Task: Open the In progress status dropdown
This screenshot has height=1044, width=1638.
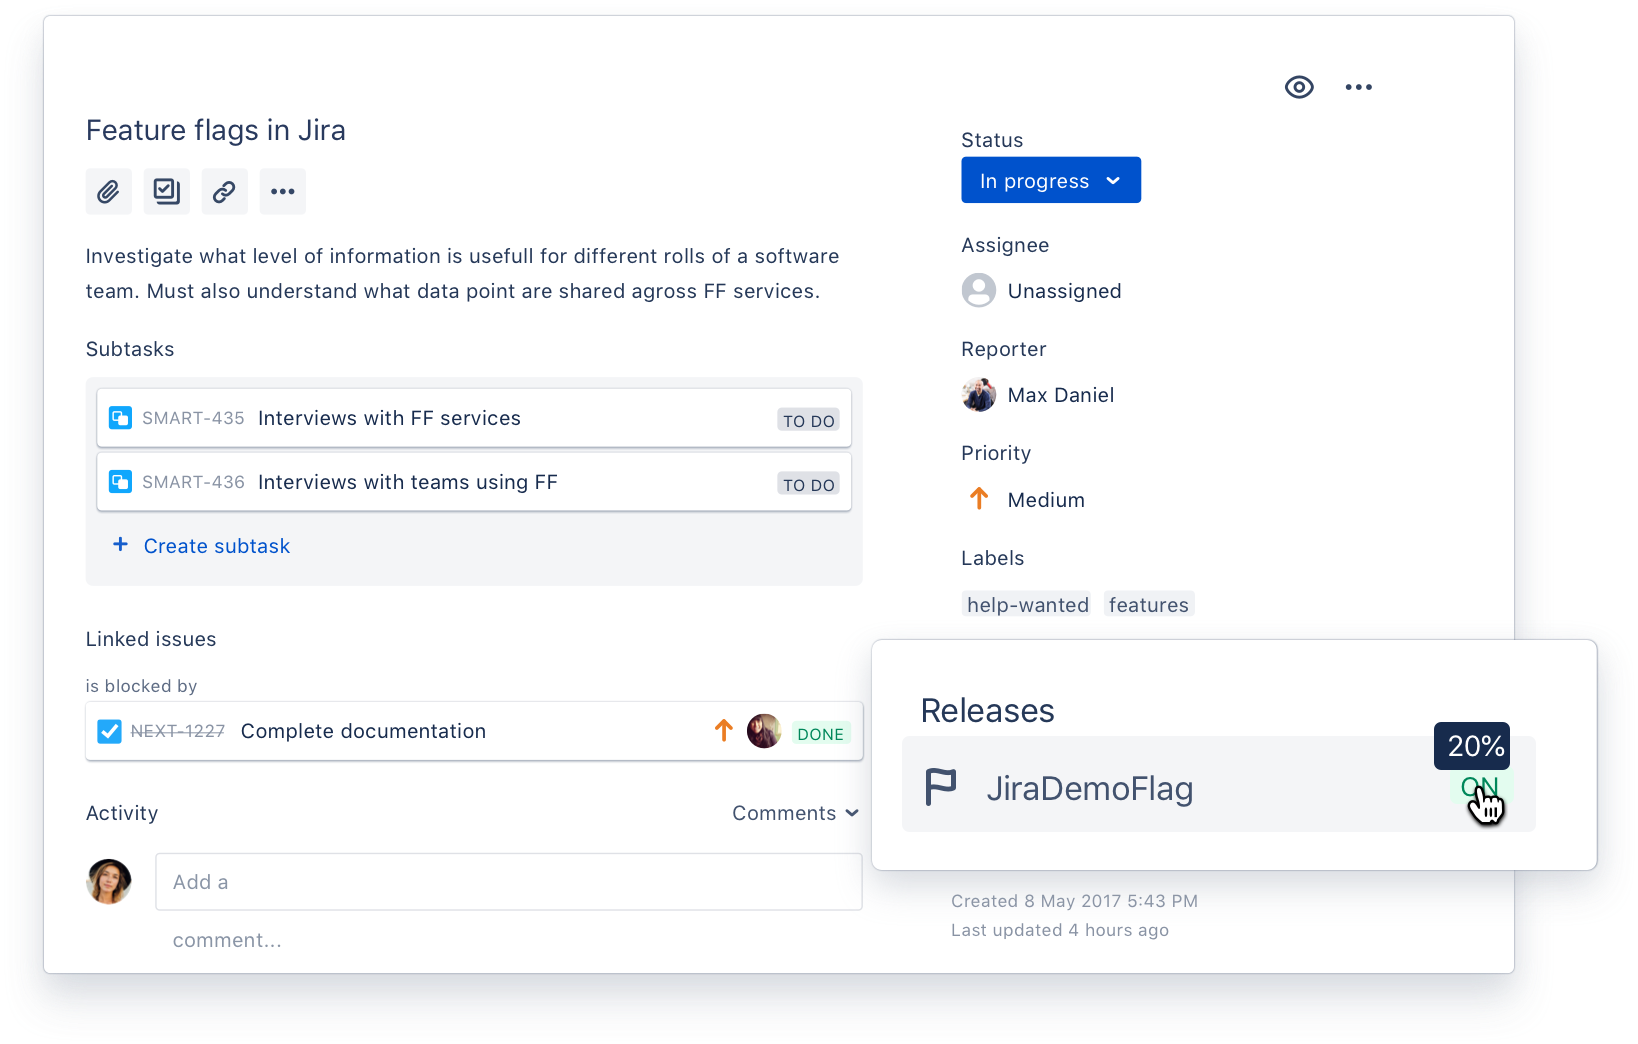Action: pyautogui.click(x=1050, y=180)
